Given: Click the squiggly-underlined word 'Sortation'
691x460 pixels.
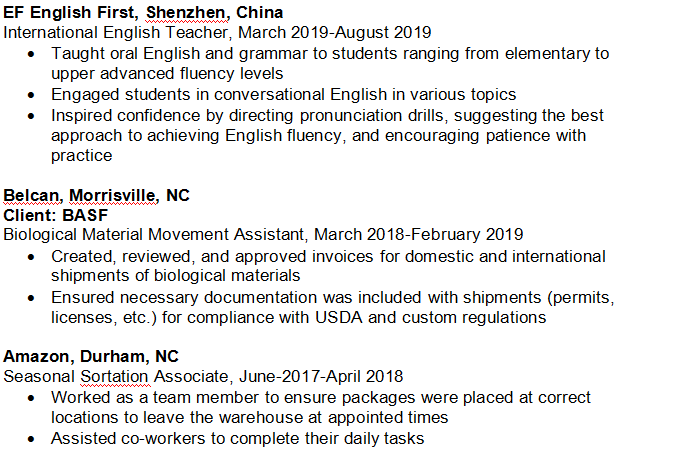Looking at the screenshot, I should [x=110, y=377].
